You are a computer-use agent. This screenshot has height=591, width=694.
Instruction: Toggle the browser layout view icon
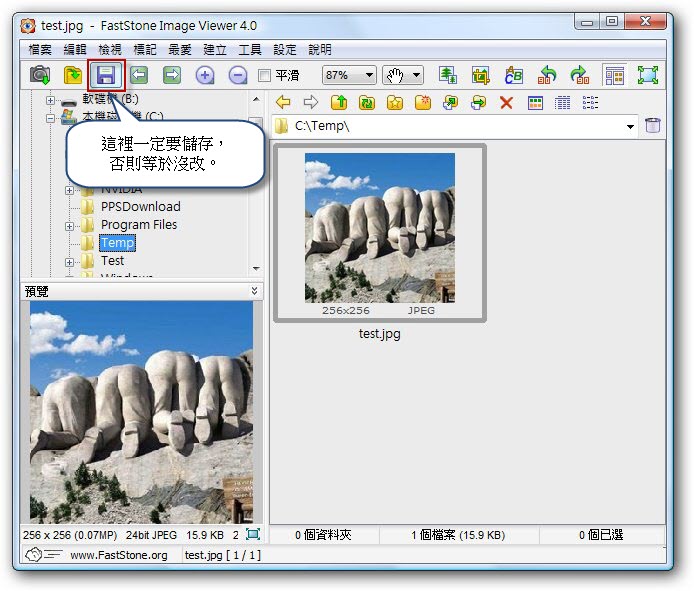coord(614,75)
